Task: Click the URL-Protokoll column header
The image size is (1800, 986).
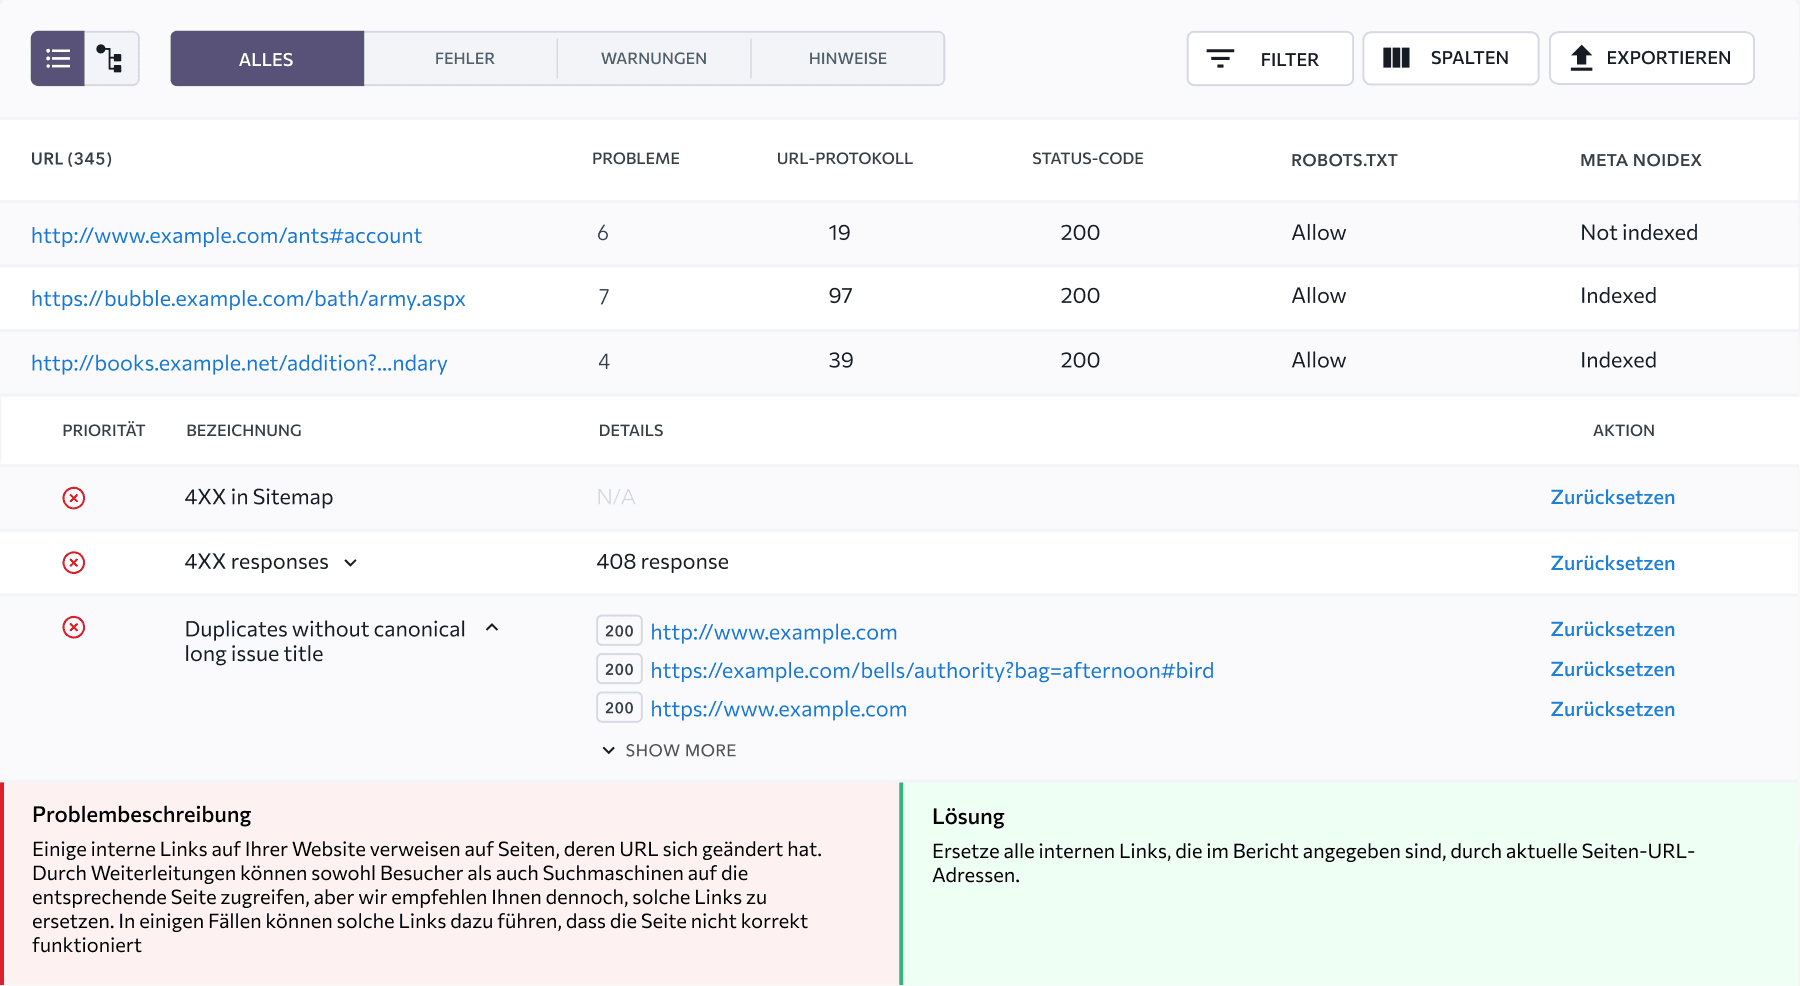Action: [845, 158]
